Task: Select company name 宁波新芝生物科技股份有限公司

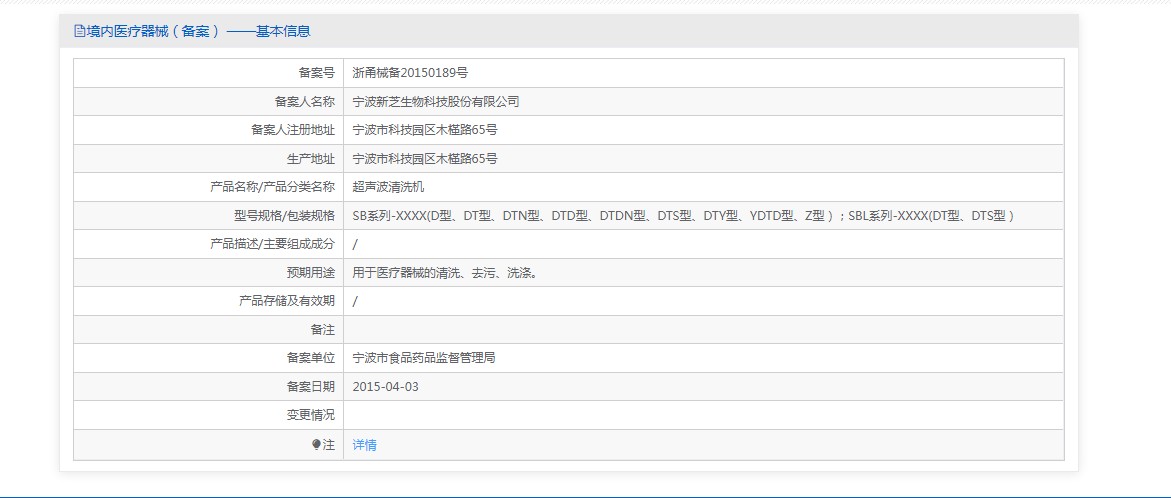Action: [435, 102]
